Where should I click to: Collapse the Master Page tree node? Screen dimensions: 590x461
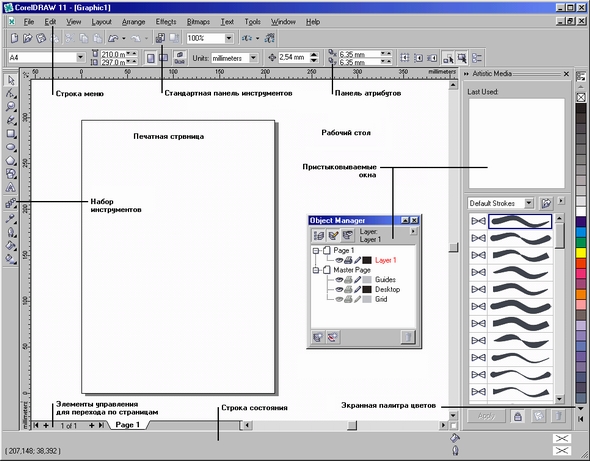coord(316,270)
